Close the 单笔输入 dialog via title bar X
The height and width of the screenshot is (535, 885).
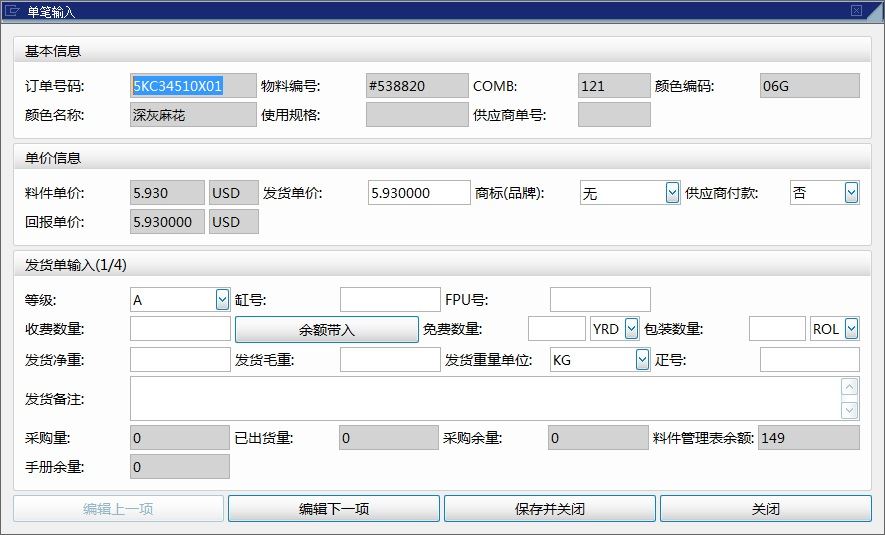[856, 11]
